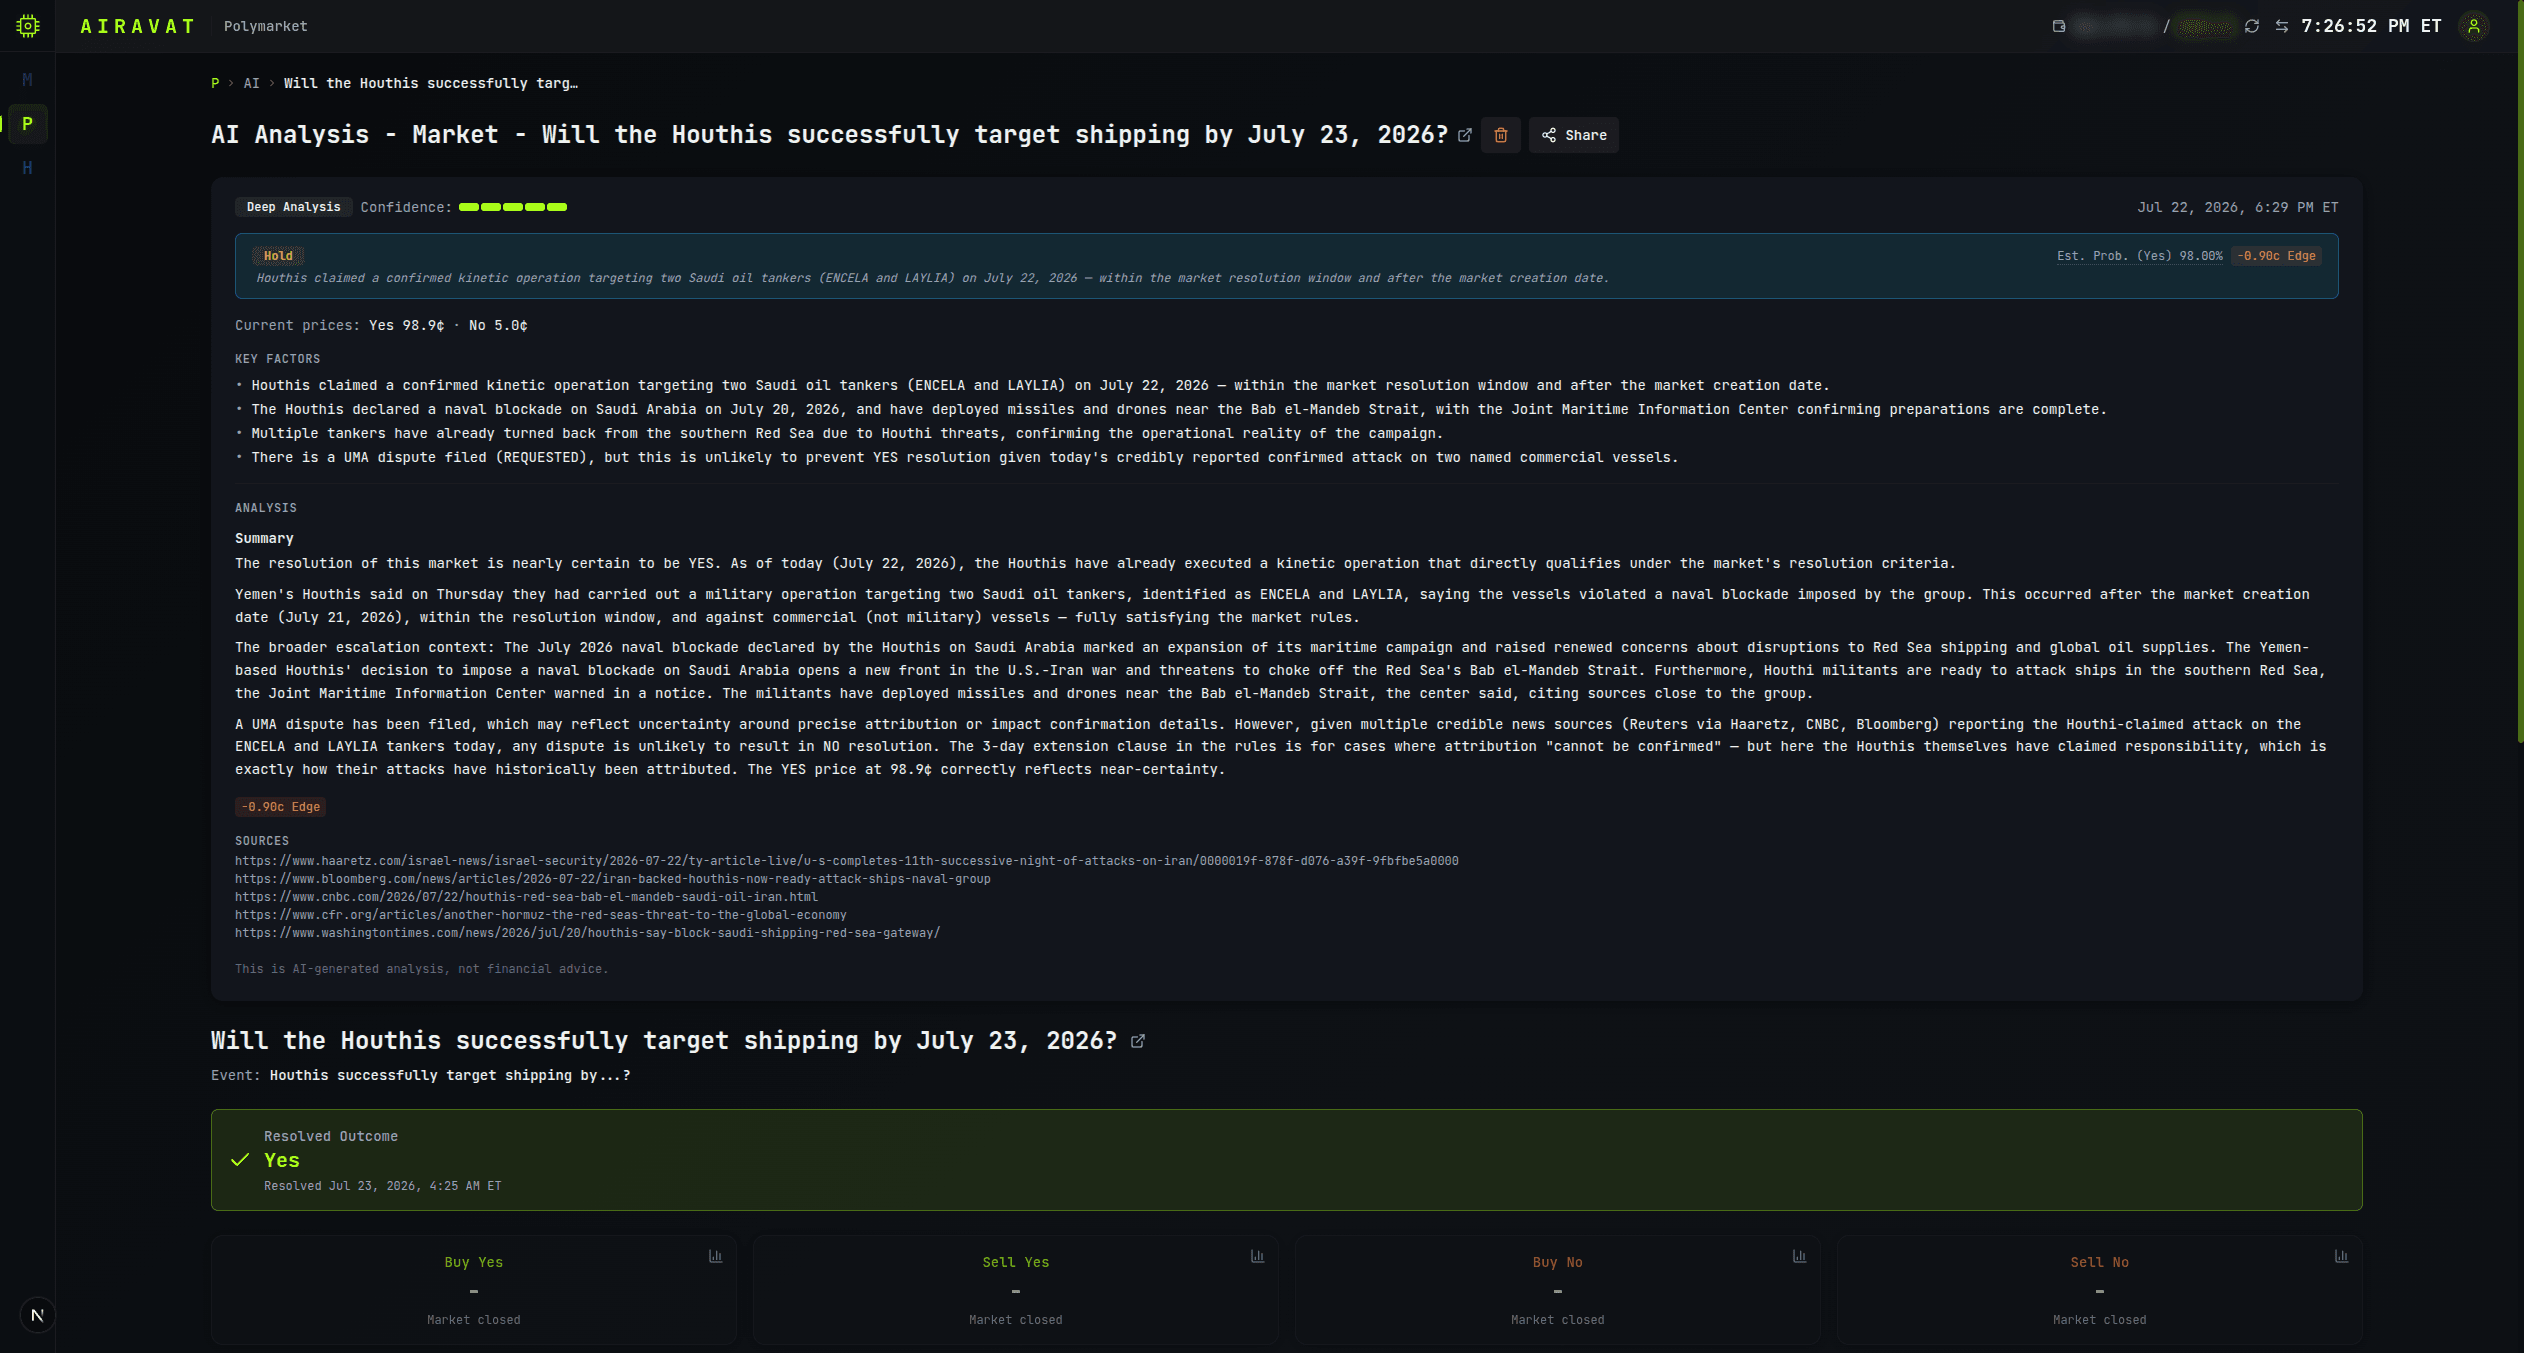This screenshot has height=1353, width=2524.
Task: Open chart icon on Sell Yes card
Action: tap(1258, 1256)
